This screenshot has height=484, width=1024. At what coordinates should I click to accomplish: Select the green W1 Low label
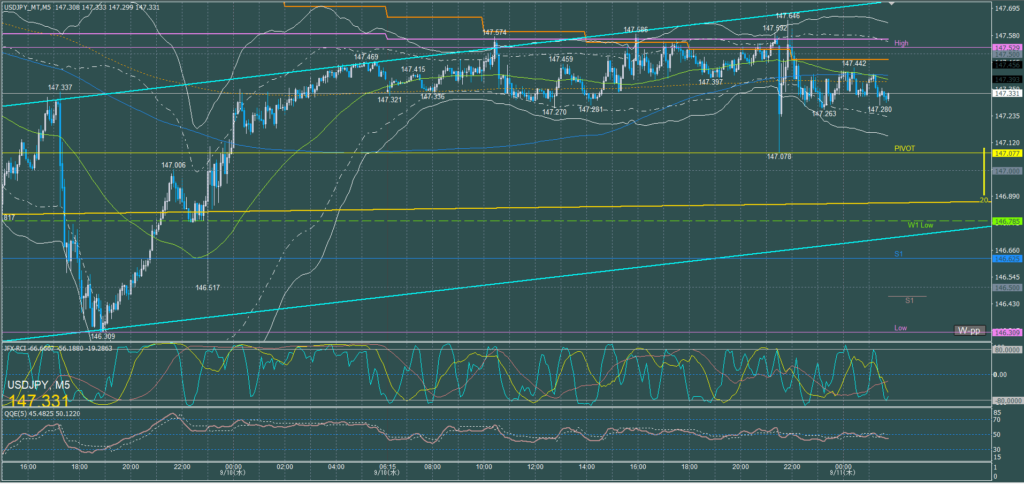click(x=920, y=223)
